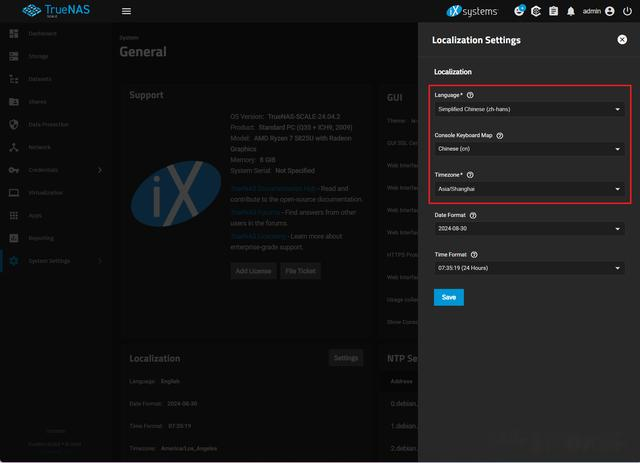Click the Virtualization monitor icon

[x=14, y=193]
